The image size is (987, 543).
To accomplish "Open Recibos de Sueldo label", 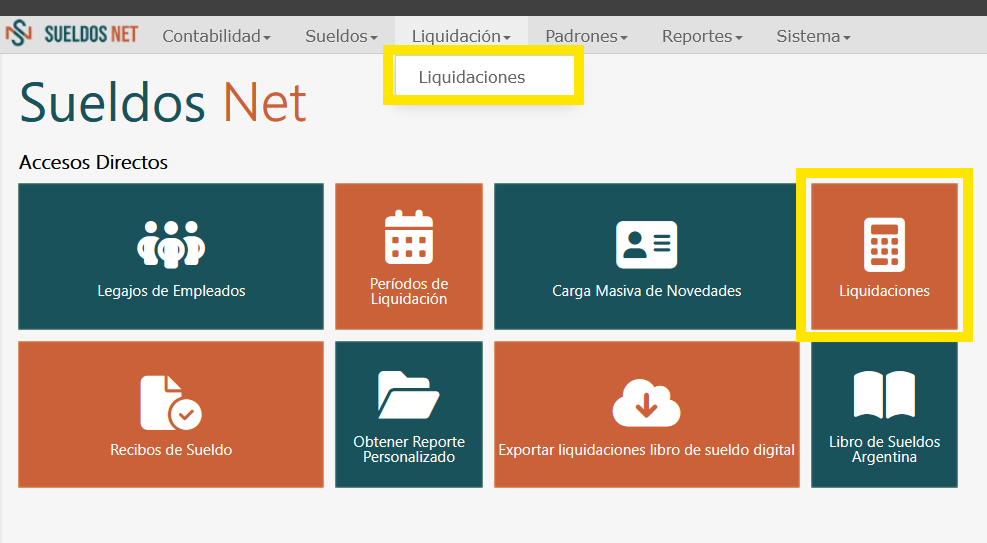I will (x=171, y=450).
